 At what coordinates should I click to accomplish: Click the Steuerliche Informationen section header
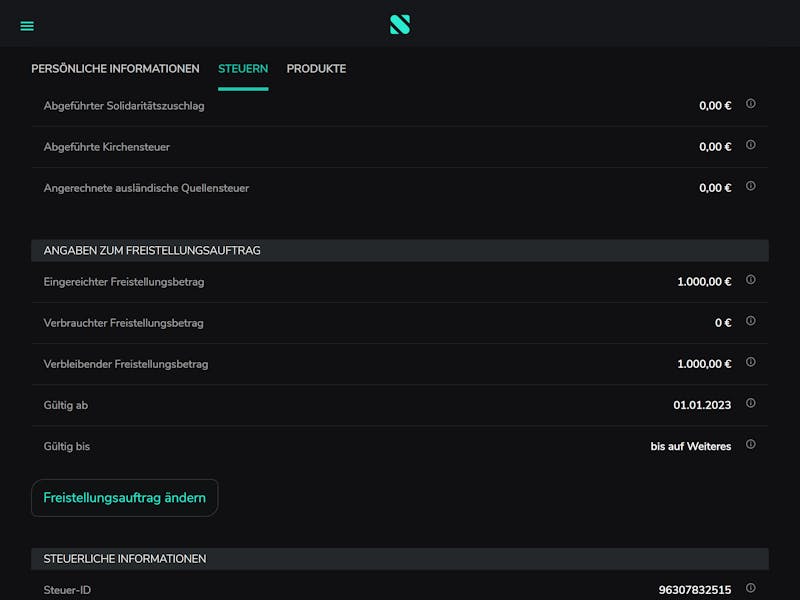(400, 559)
